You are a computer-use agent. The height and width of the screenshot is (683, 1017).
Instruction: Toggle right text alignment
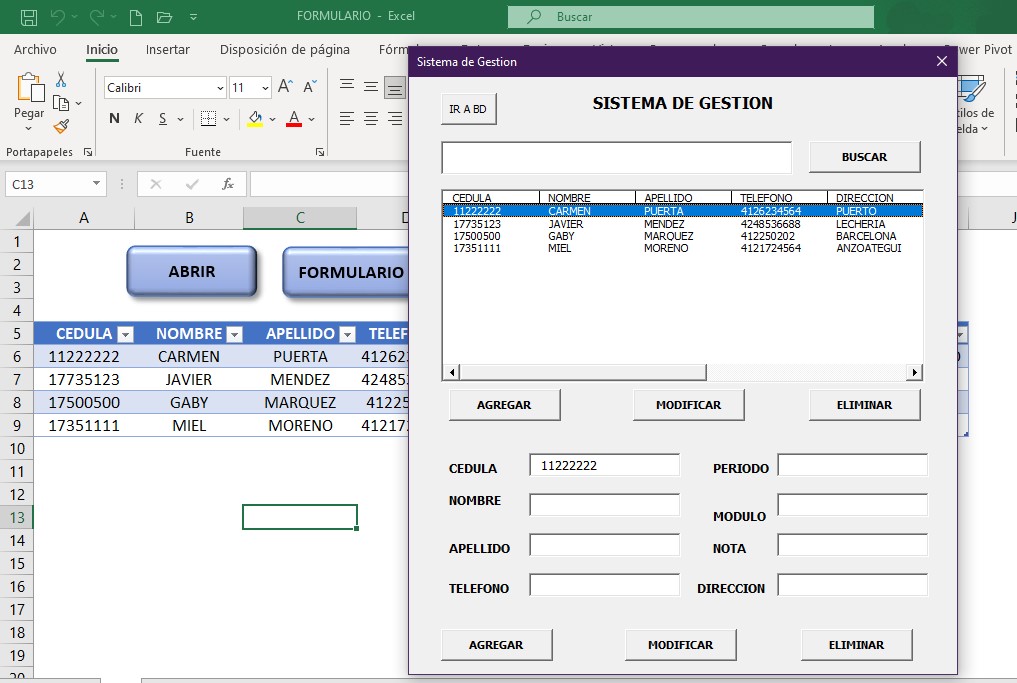coord(395,119)
